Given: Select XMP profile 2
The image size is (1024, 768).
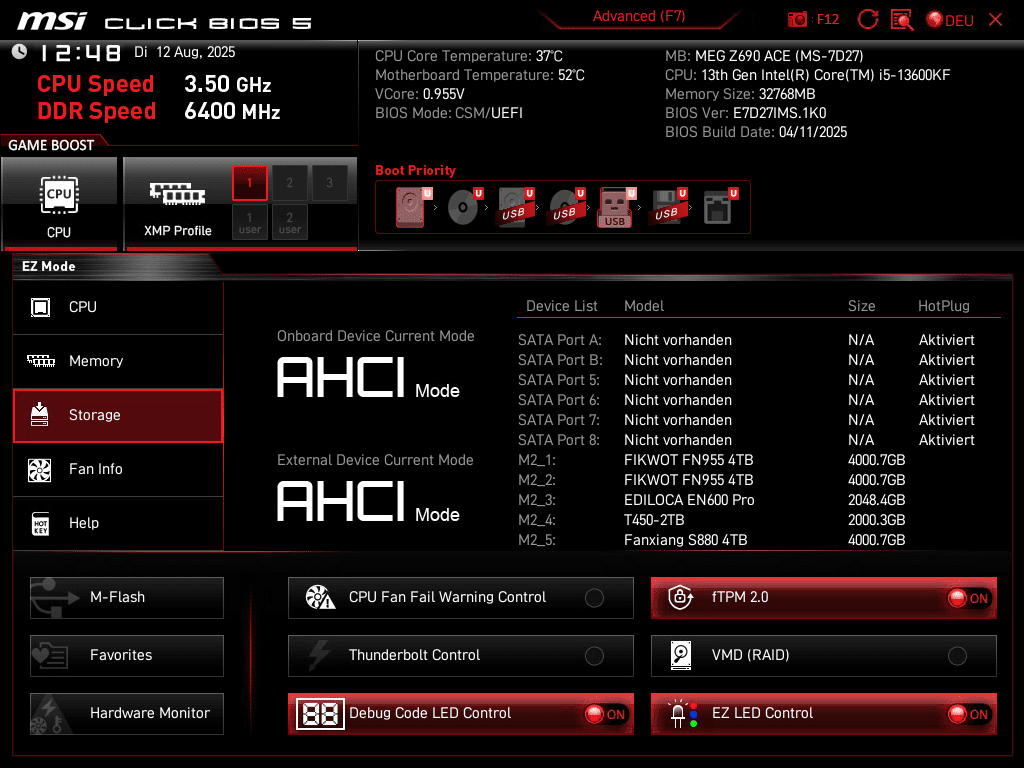Looking at the screenshot, I should pyautogui.click(x=289, y=183).
